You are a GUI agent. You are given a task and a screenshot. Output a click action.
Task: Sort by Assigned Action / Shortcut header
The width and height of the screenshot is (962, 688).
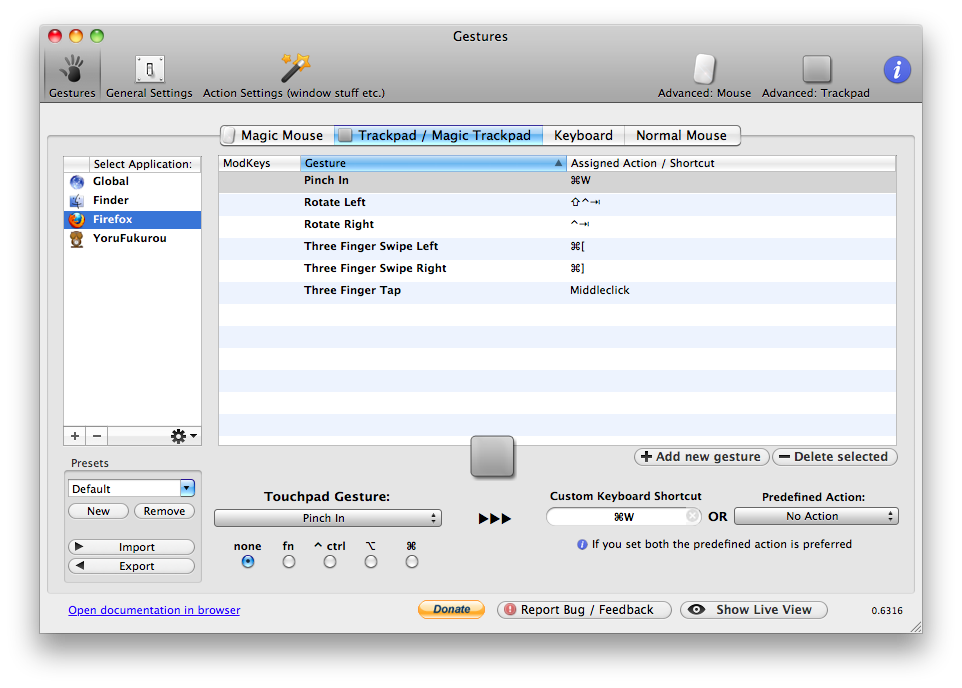pos(731,163)
